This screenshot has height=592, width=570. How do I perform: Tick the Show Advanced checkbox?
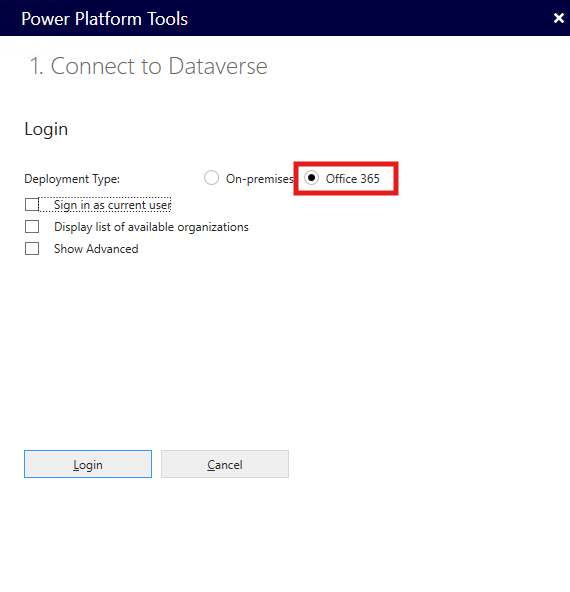point(32,249)
